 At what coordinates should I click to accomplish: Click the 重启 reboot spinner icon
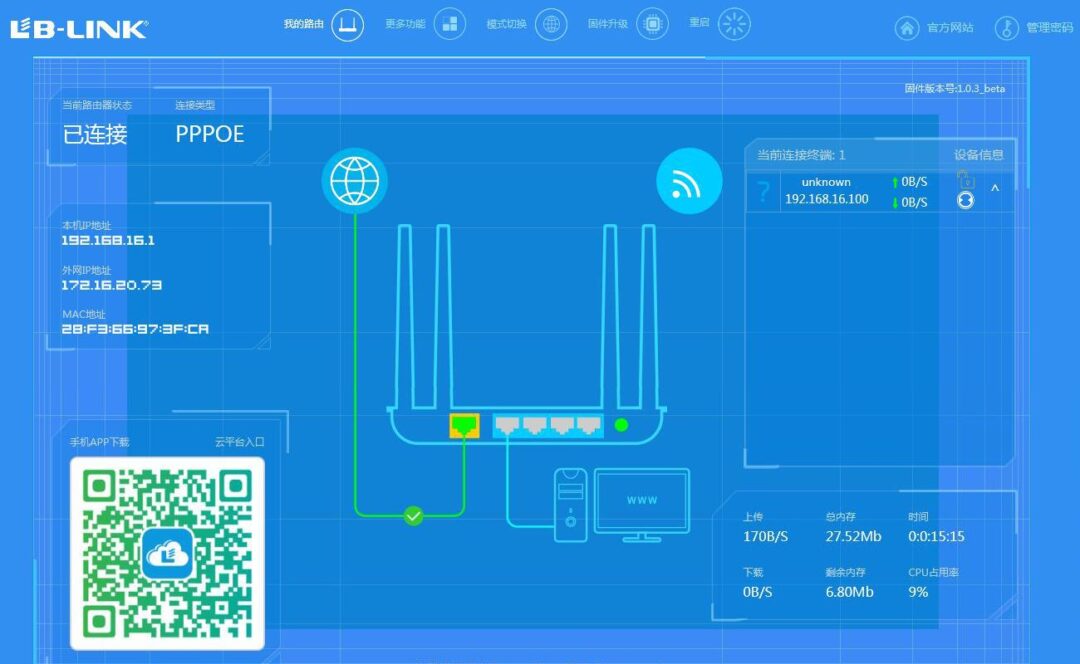point(734,24)
